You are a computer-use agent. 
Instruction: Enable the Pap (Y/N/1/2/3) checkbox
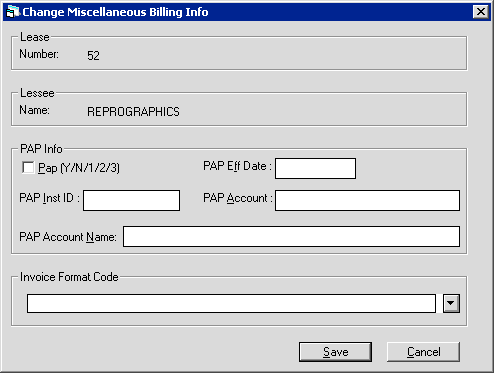(x=28, y=167)
